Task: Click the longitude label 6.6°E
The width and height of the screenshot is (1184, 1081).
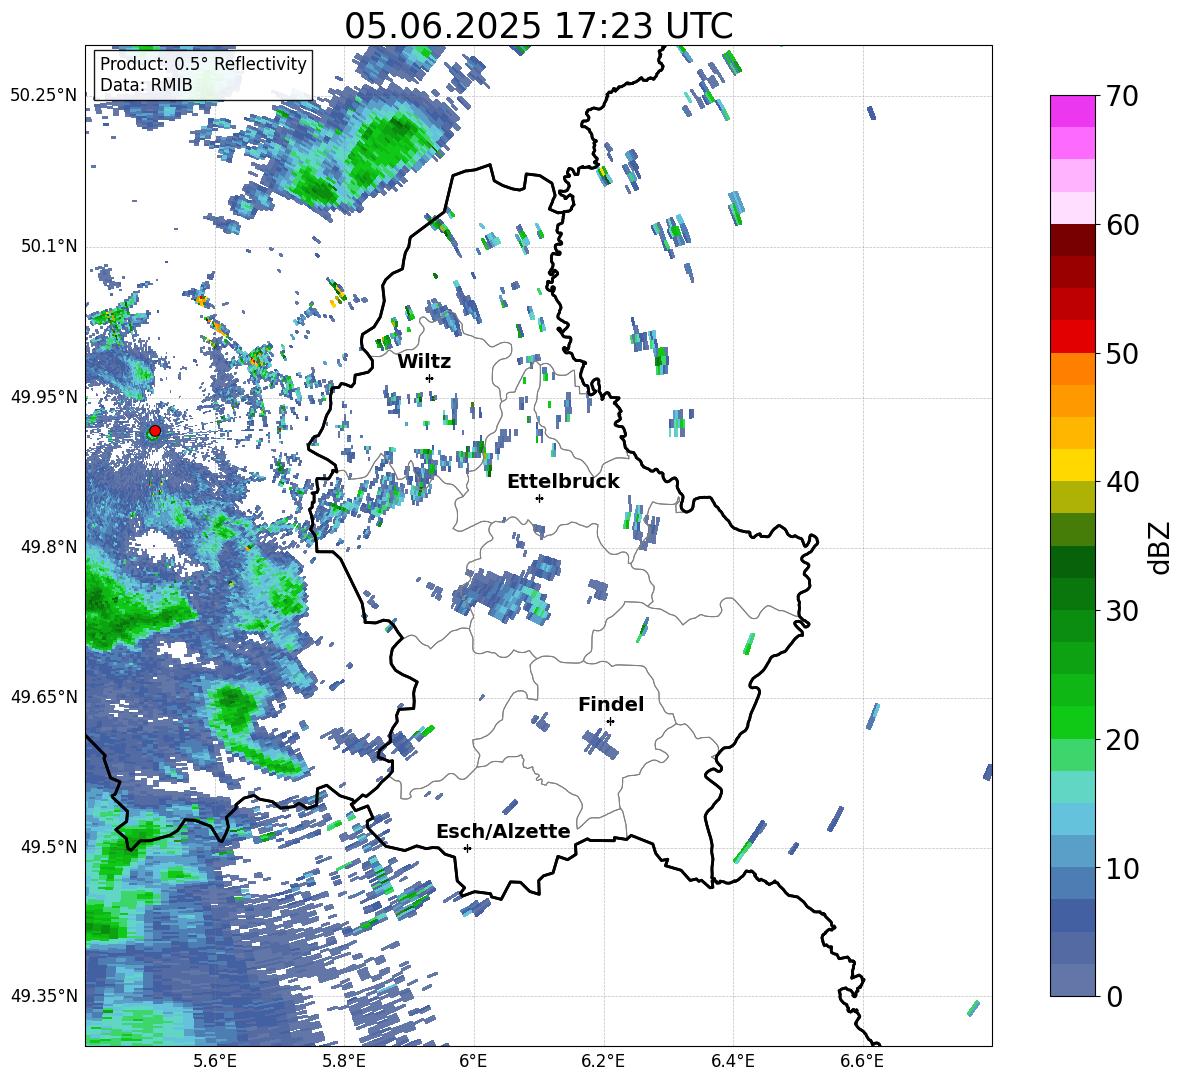Action: click(x=862, y=1061)
